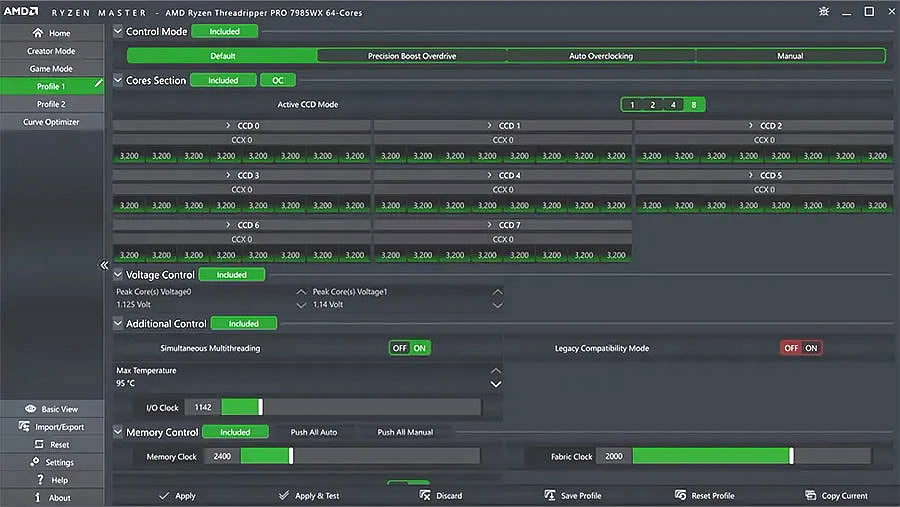Decrease Peak Core(s) Voltage1 with down arrow
This screenshot has height=507, width=900.
[497, 305]
